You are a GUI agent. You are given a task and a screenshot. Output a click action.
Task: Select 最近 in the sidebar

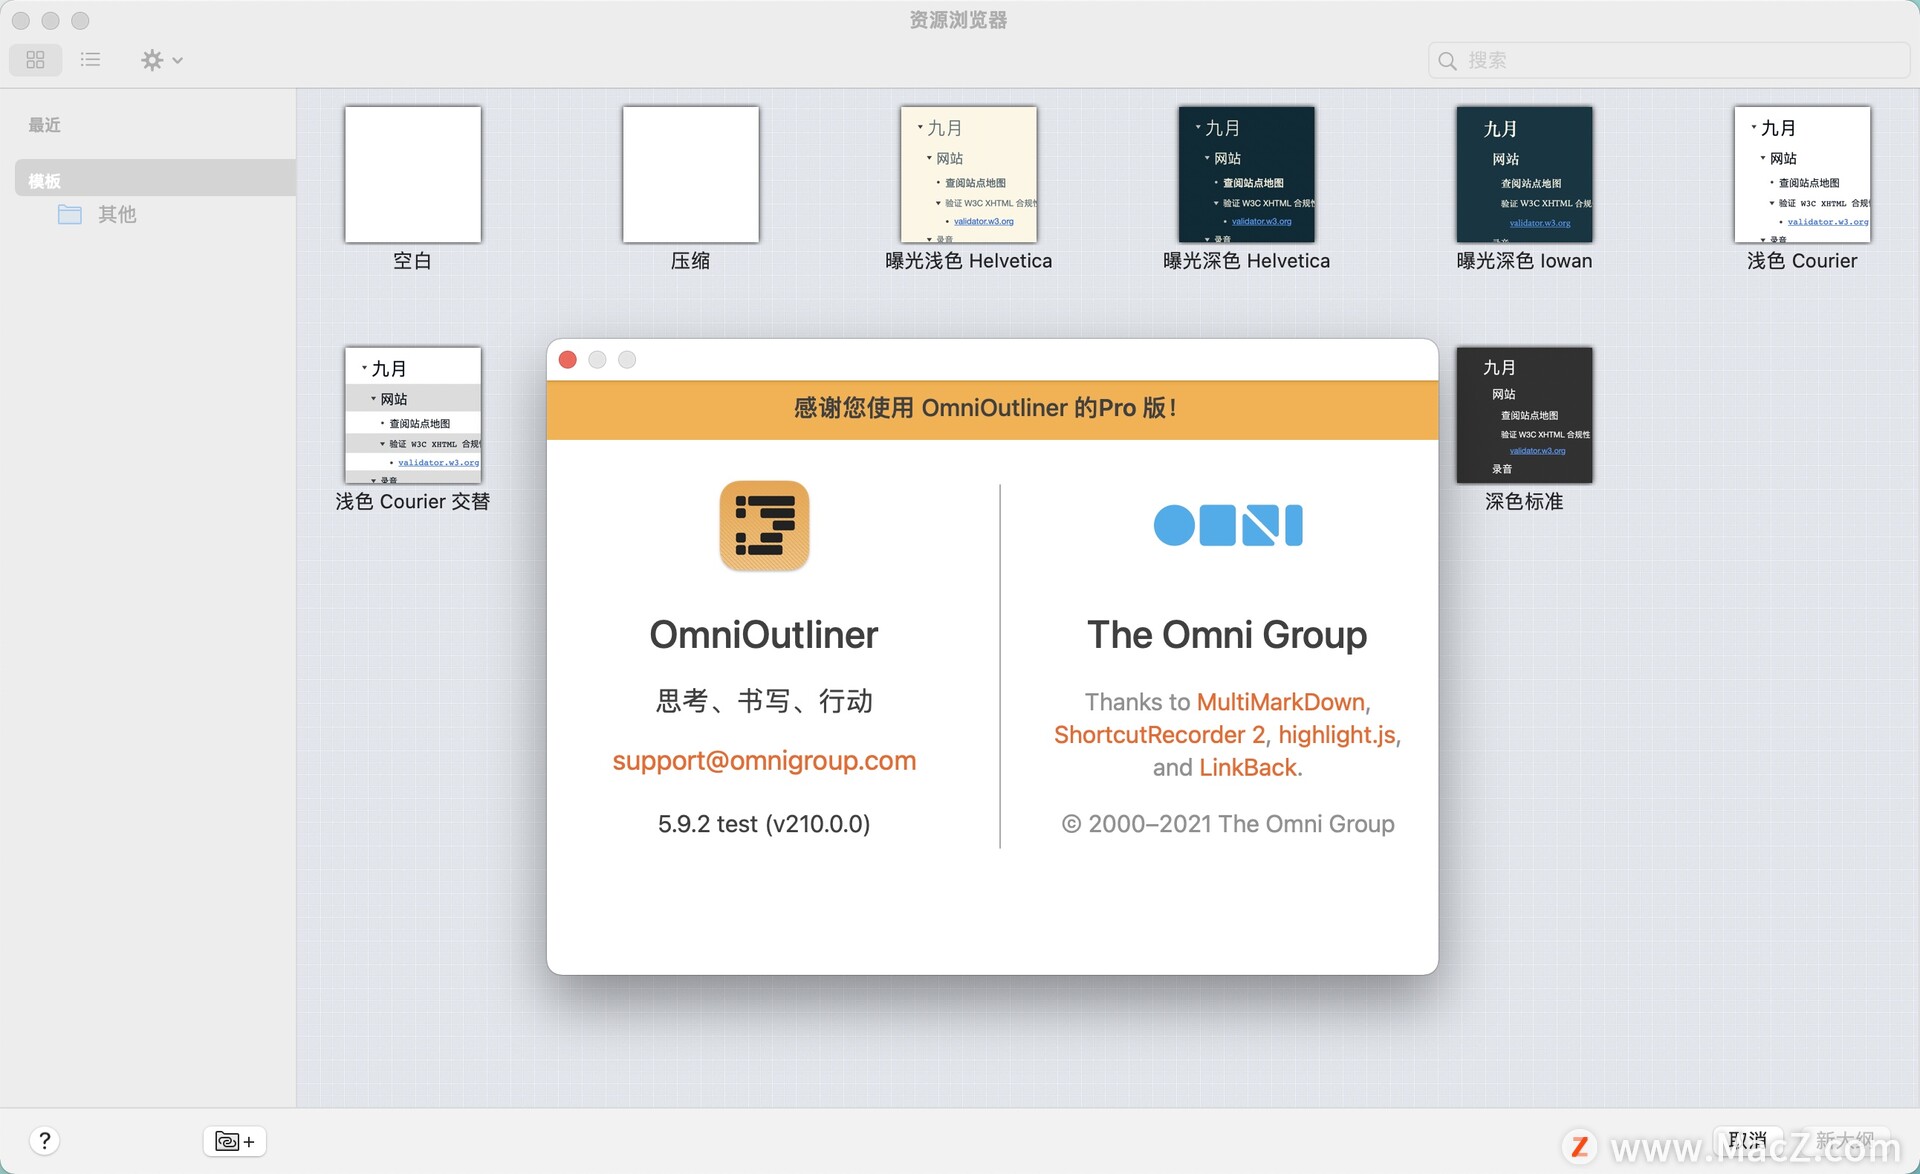coord(45,125)
